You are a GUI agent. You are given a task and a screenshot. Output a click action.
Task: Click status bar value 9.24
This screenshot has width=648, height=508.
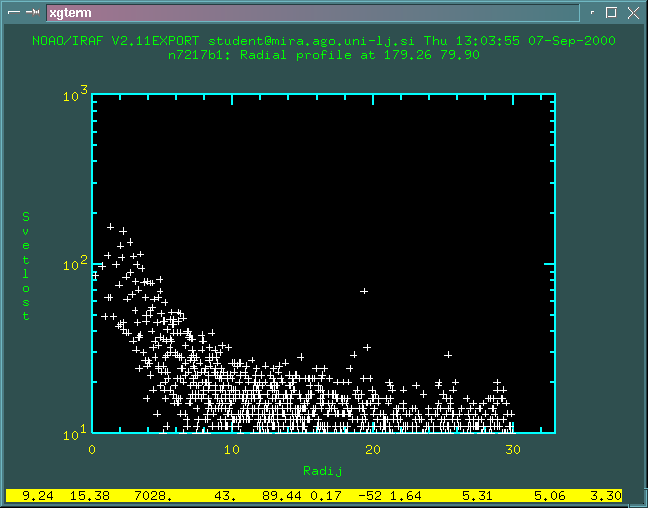(x=38, y=496)
